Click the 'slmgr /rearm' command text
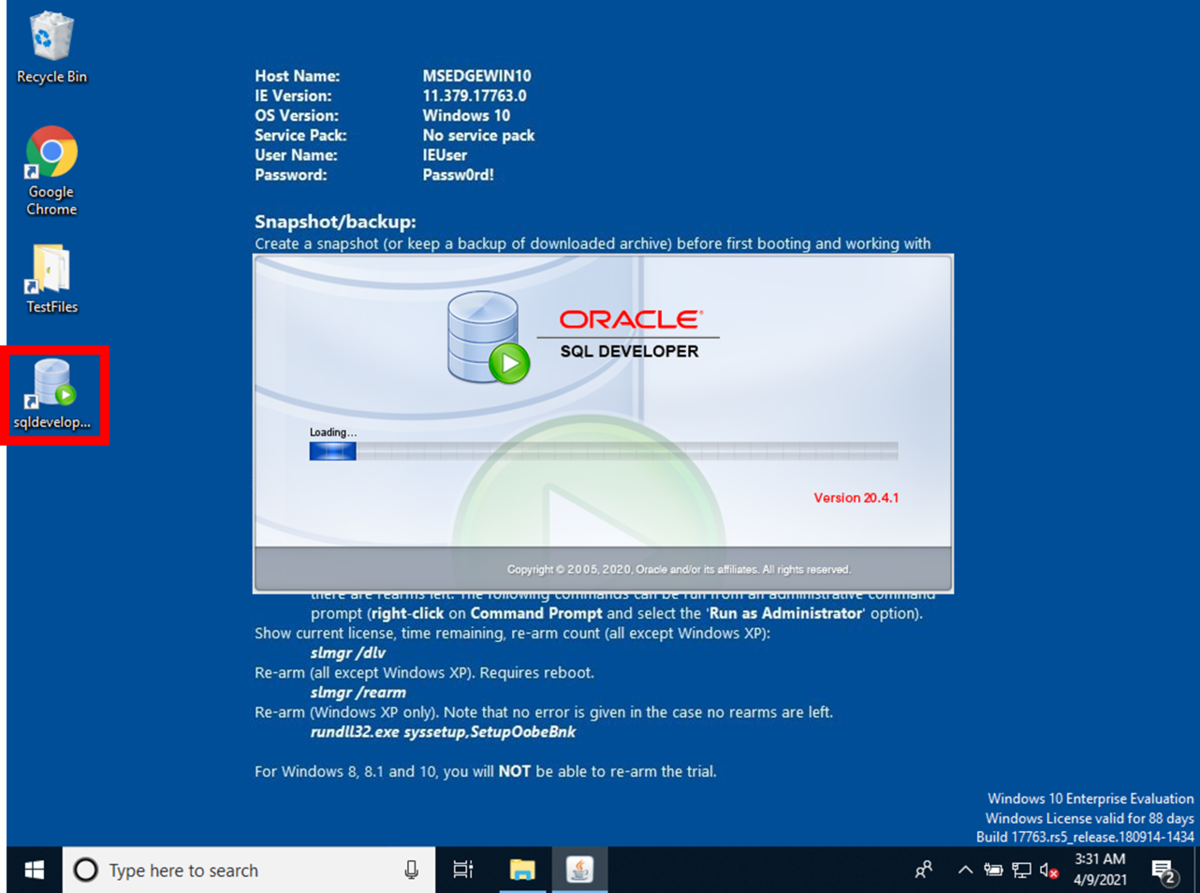Image resolution: width=1200 pixels, height=893 pixels. point(358,692)
